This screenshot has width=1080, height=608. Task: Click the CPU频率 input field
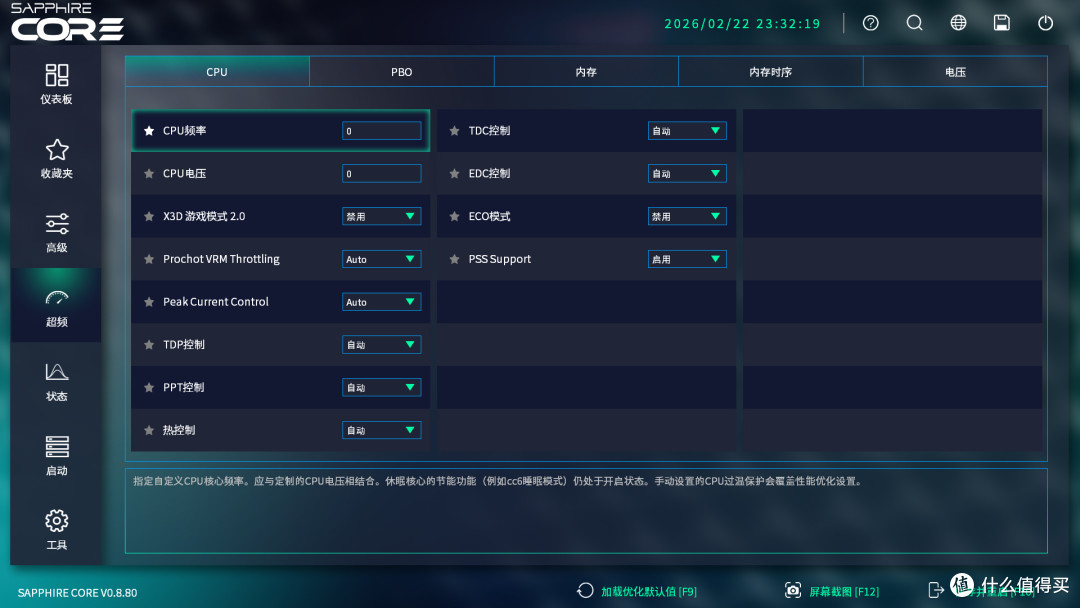tap(382, 131)
